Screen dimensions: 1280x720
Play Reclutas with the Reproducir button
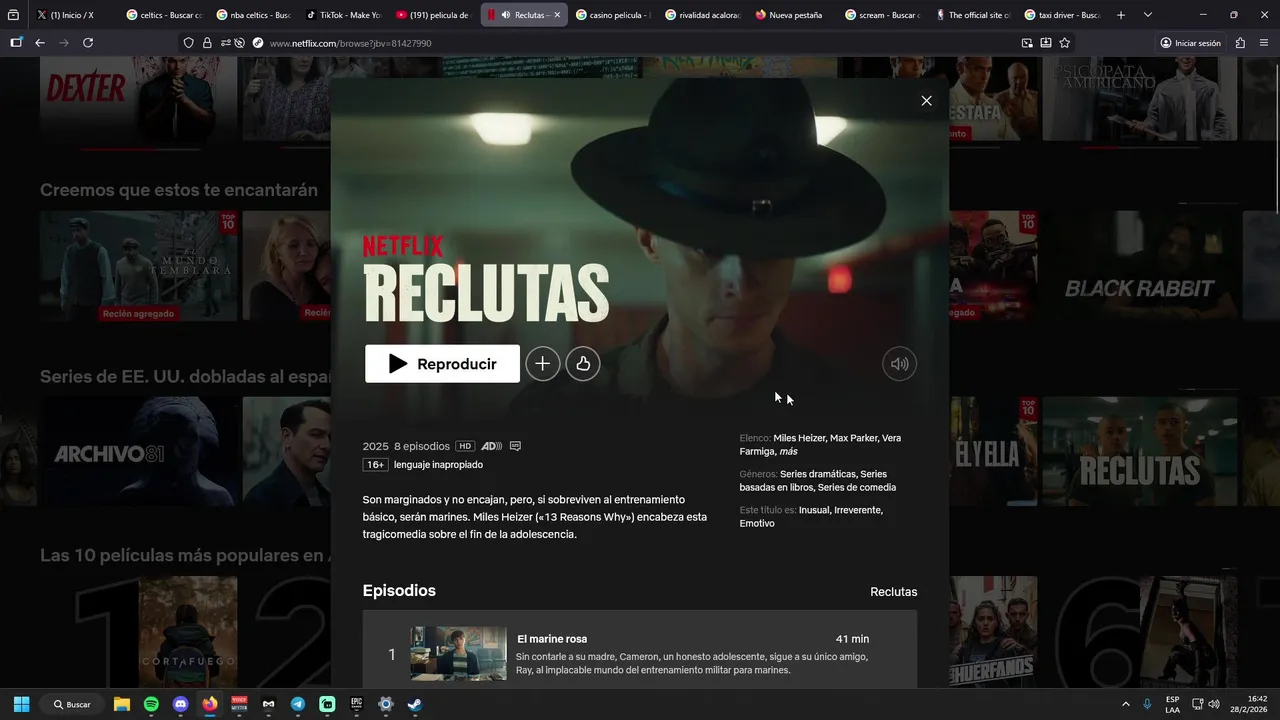click(442, 364)
